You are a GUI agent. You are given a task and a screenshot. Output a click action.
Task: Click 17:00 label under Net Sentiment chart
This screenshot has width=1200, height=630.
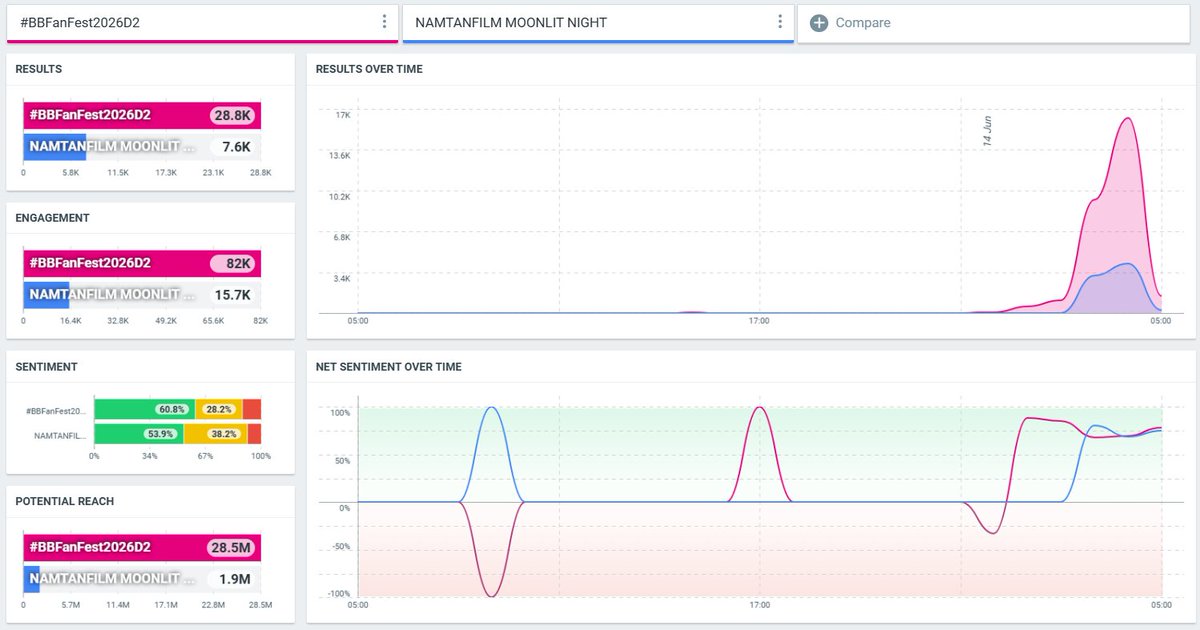click(759, 605)
